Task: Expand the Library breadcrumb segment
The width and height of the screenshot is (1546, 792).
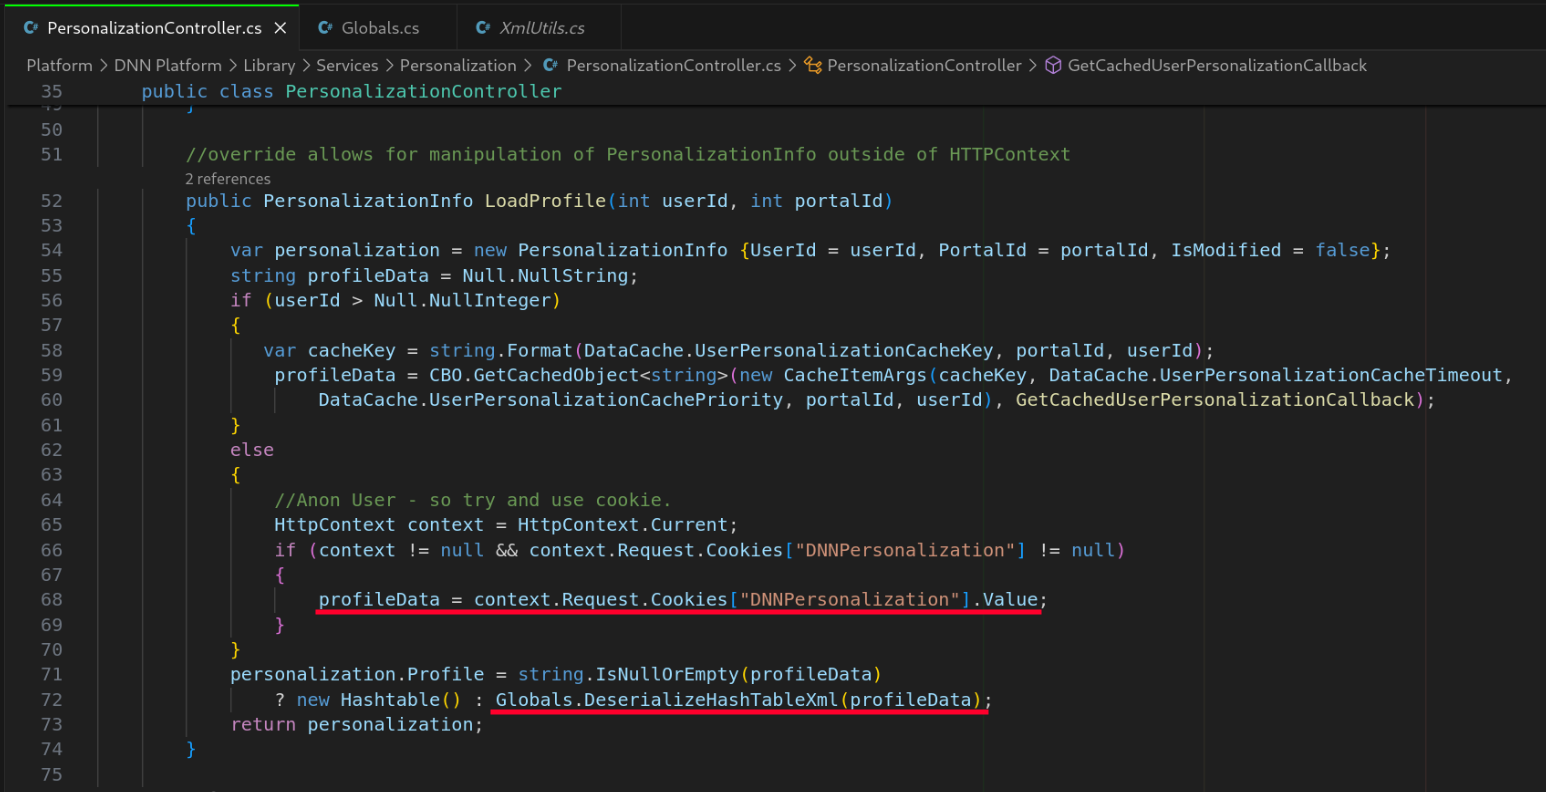Action: [x=269, y=65]
